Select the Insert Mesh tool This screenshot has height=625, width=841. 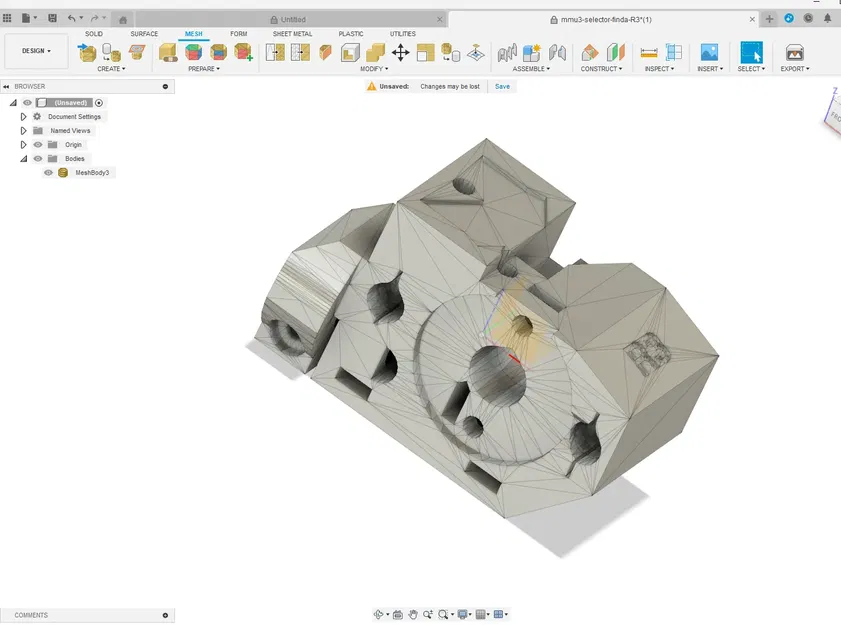point(88,52)
